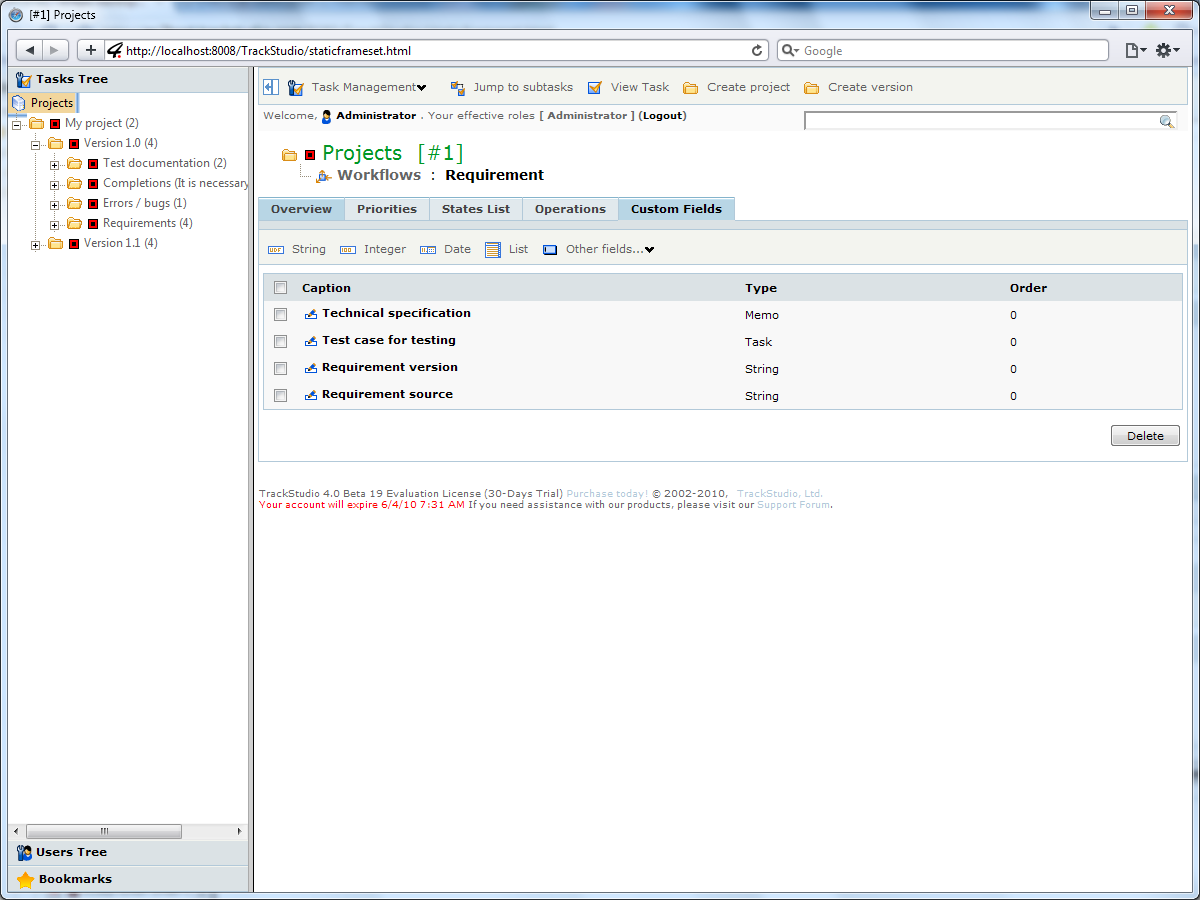Click the Jump to subtasks icon
Viewport: 1200px width, 900px height.
coord(458,88)
